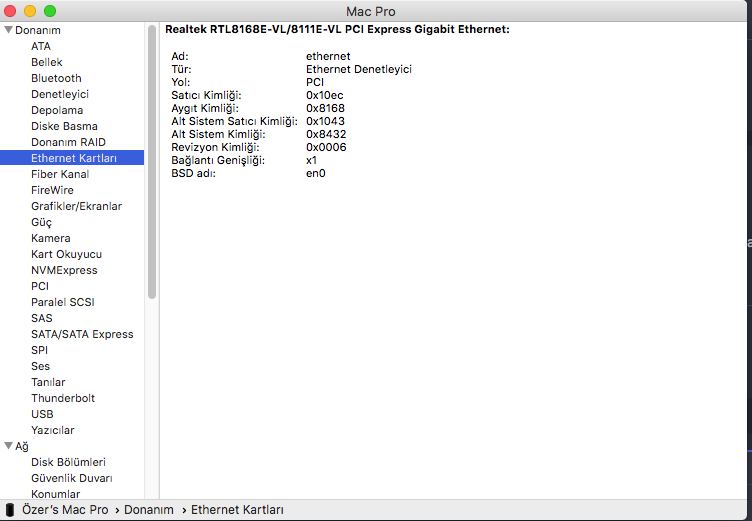Open the Depolama section
752x521 pixels.
point(57,110)
